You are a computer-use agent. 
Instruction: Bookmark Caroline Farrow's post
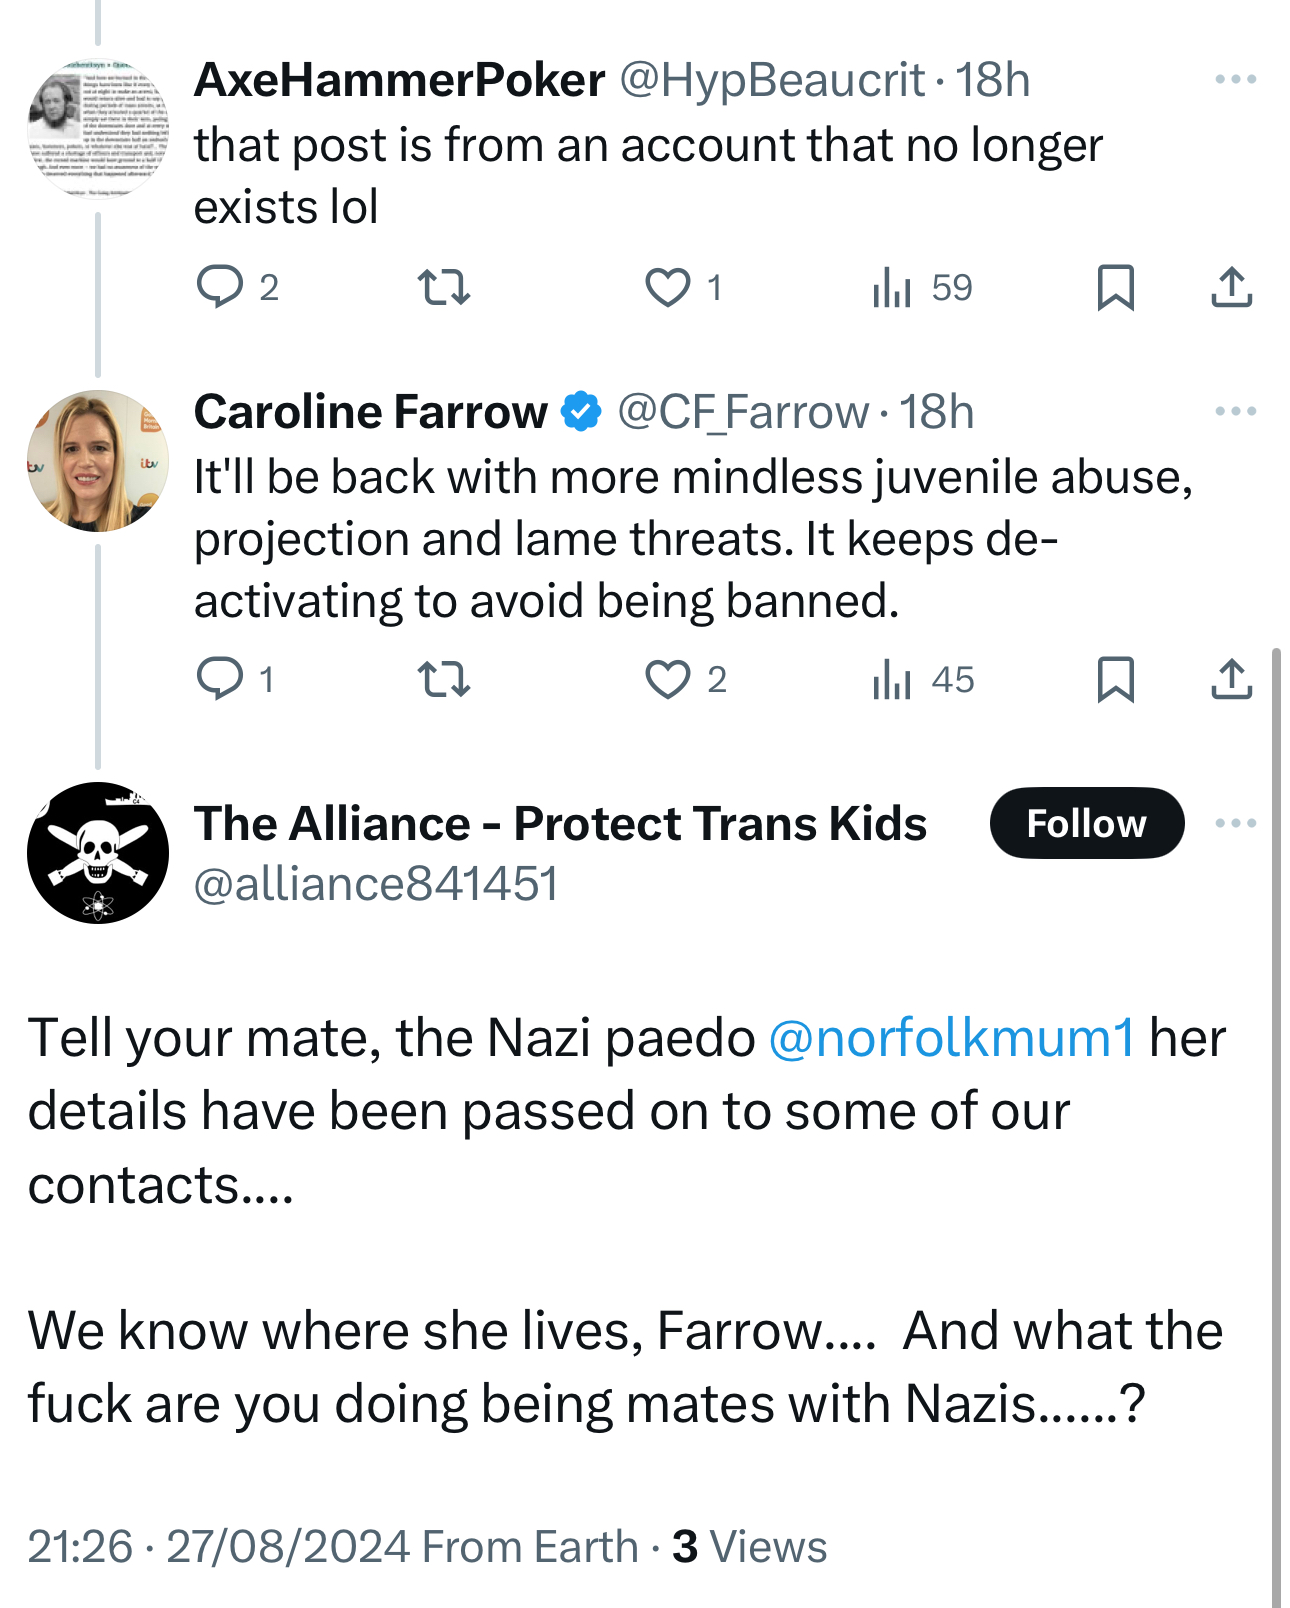coord(1115,679)
